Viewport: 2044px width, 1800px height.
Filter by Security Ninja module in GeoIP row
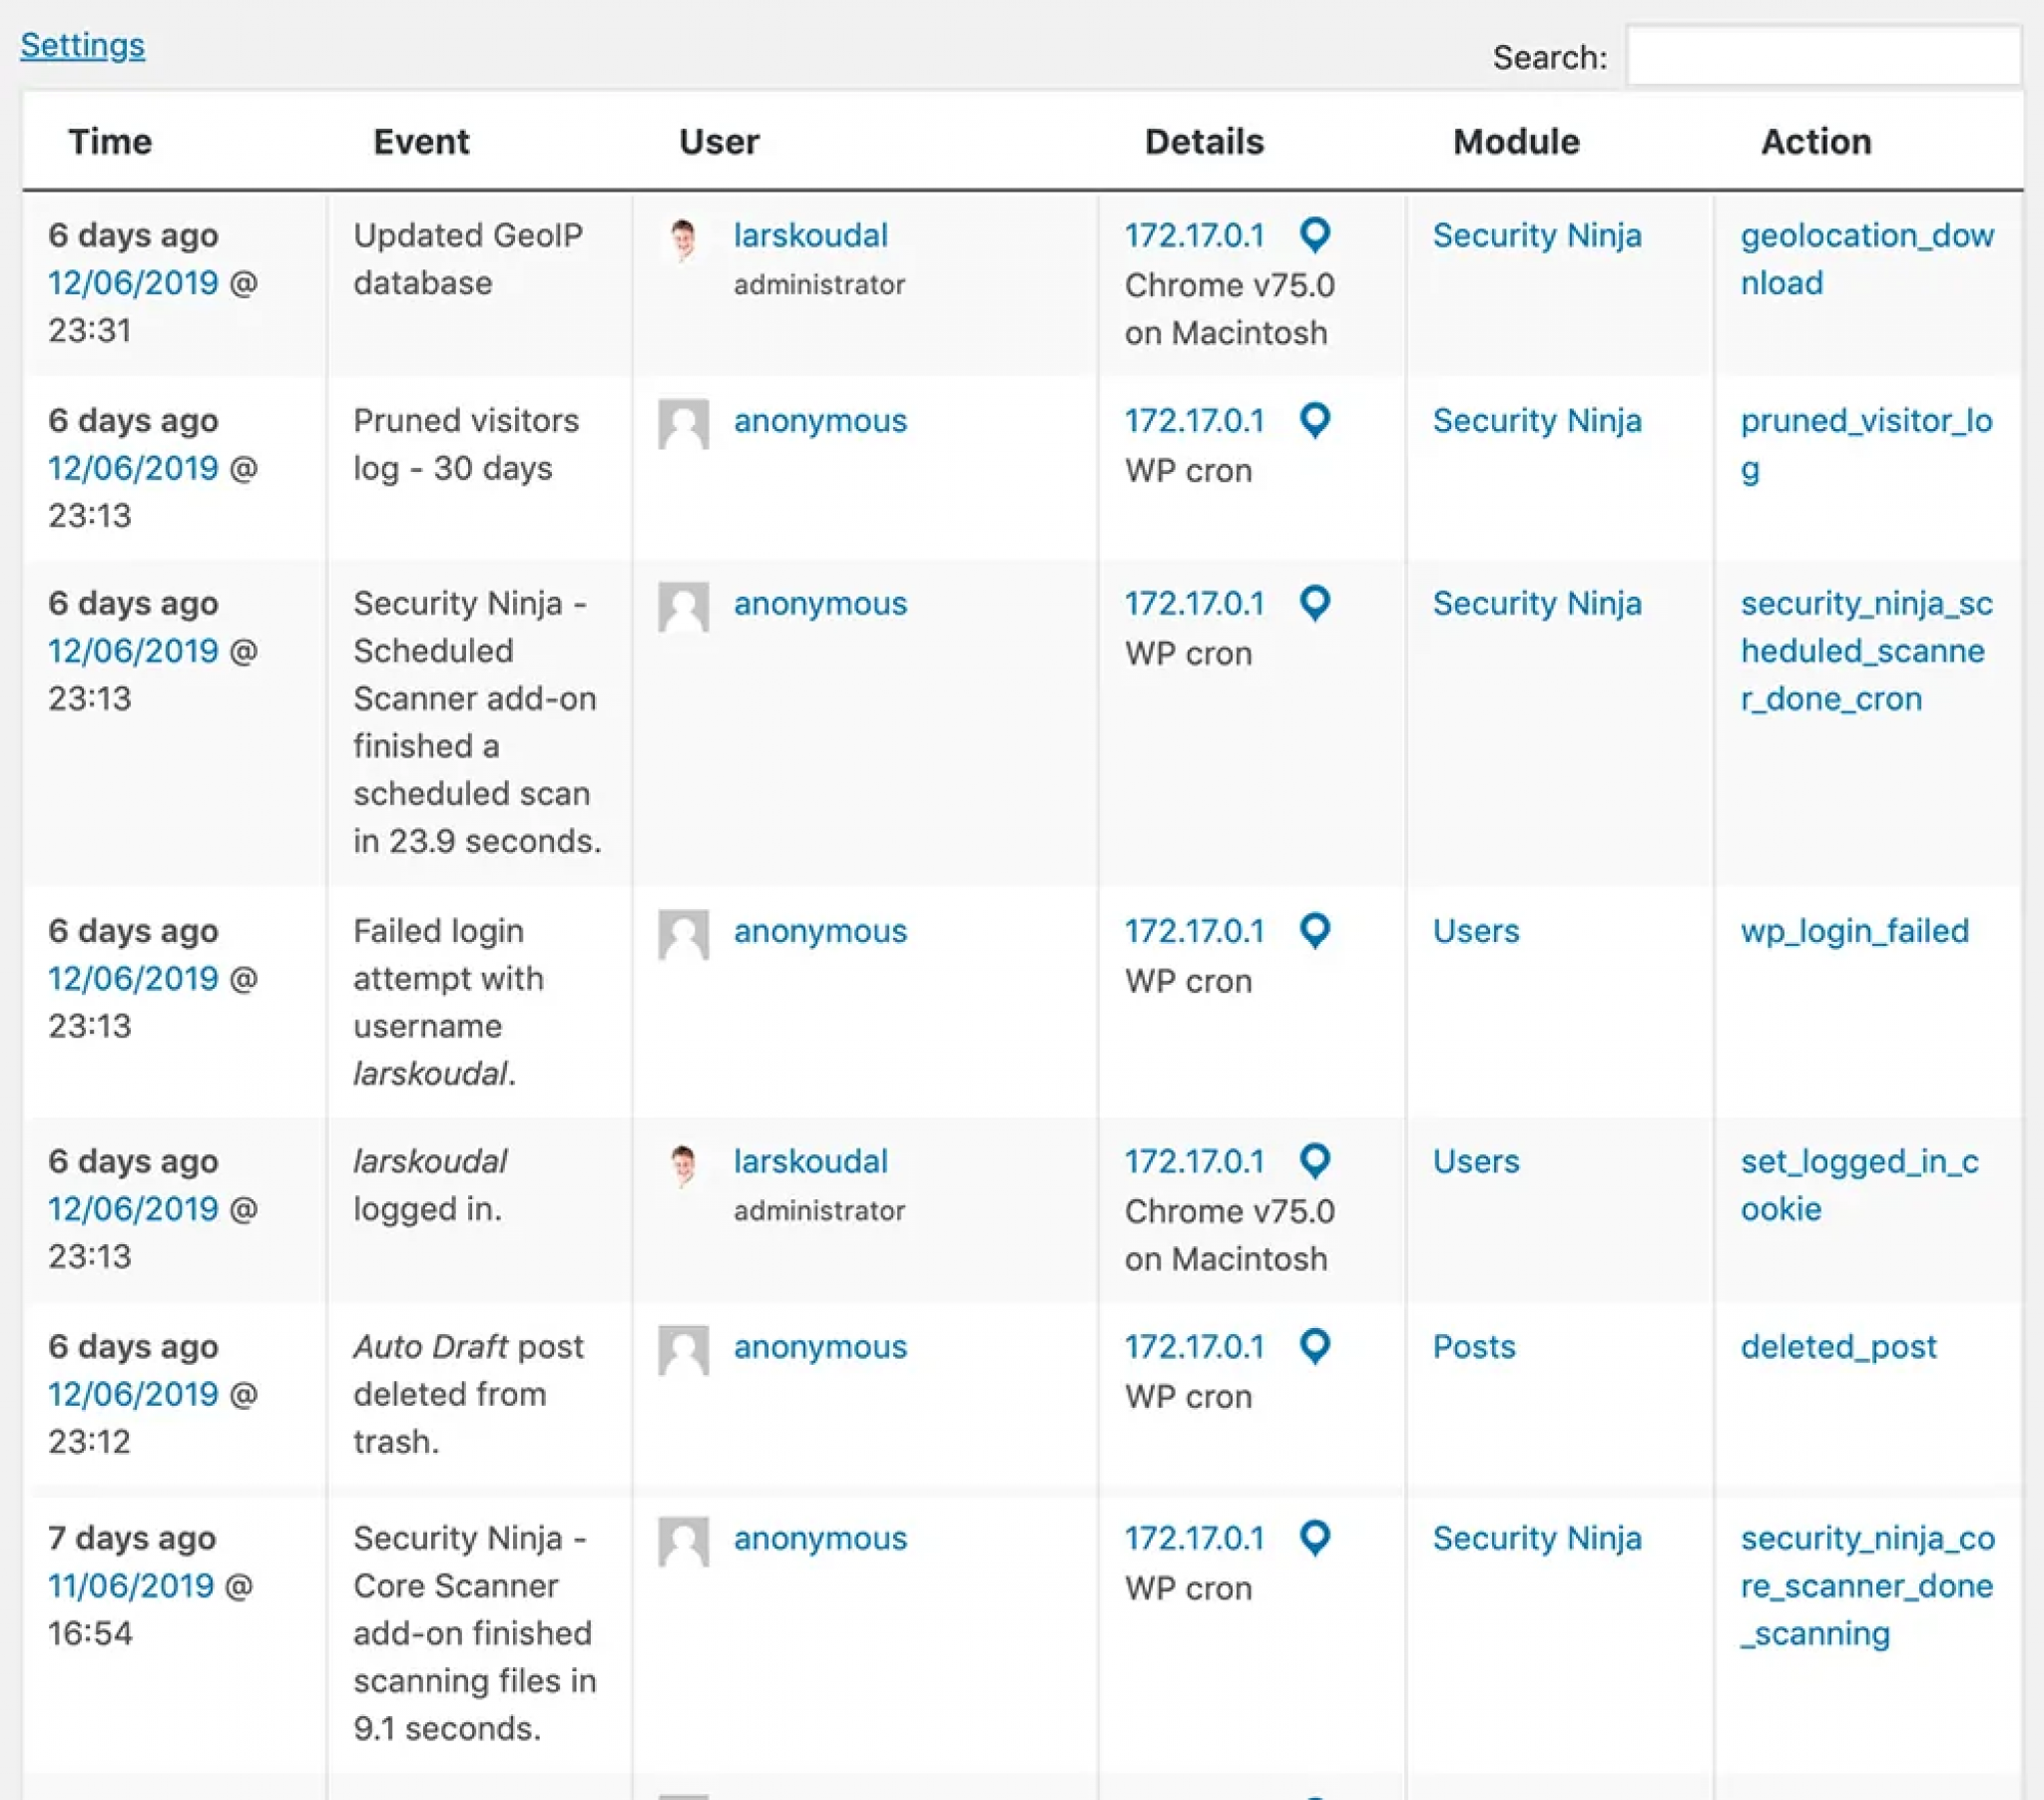coord(1537,236)
